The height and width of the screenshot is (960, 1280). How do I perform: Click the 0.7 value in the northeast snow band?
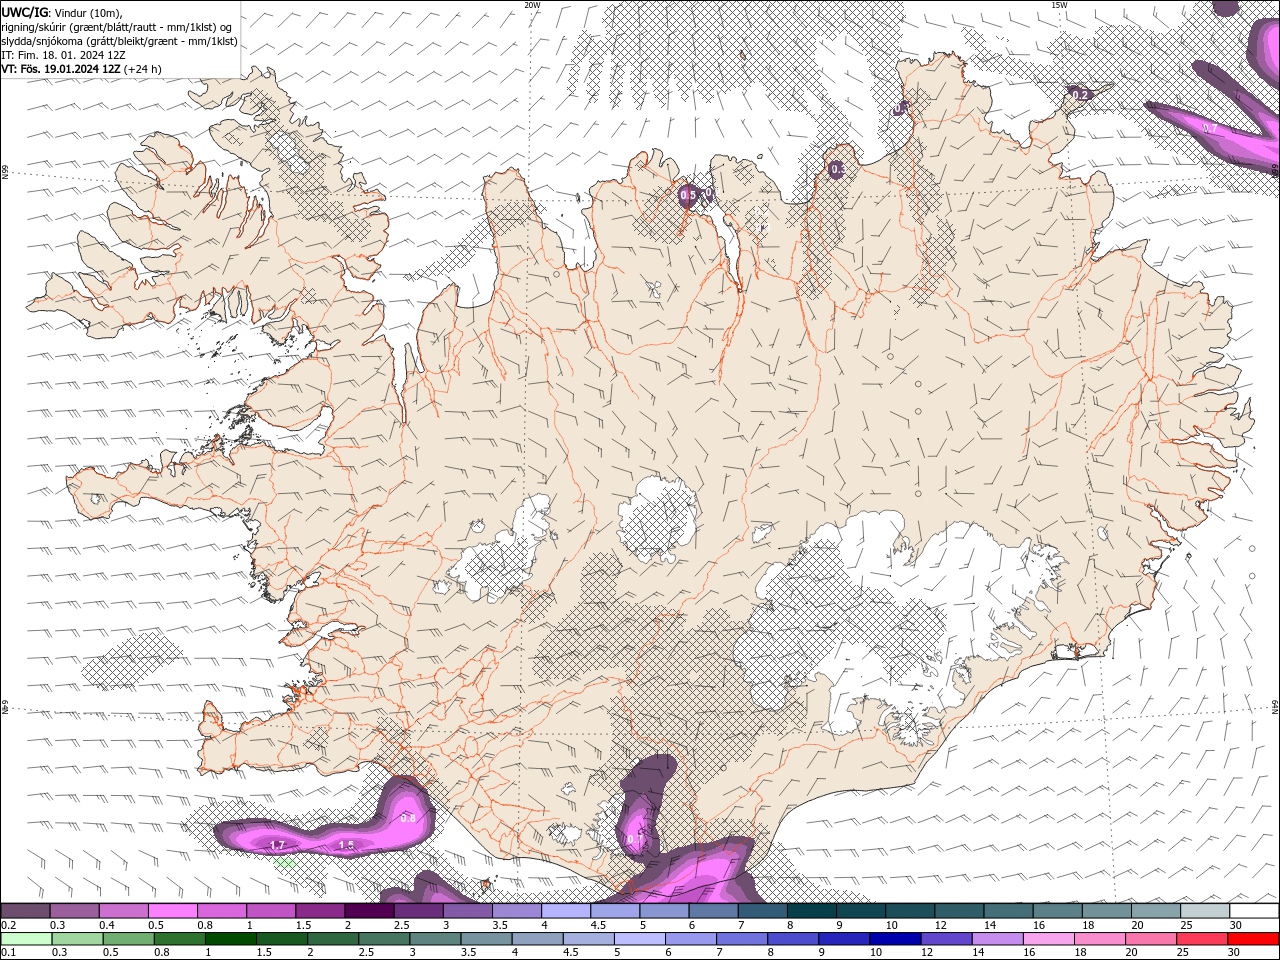coord(1210,128)
